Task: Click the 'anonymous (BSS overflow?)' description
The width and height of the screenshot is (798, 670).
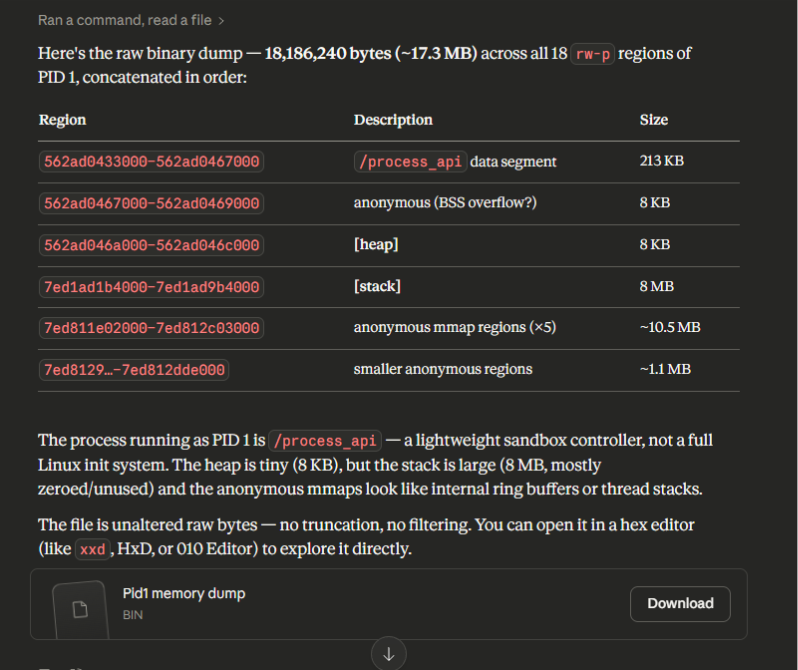Action: (x=445, y=203)
